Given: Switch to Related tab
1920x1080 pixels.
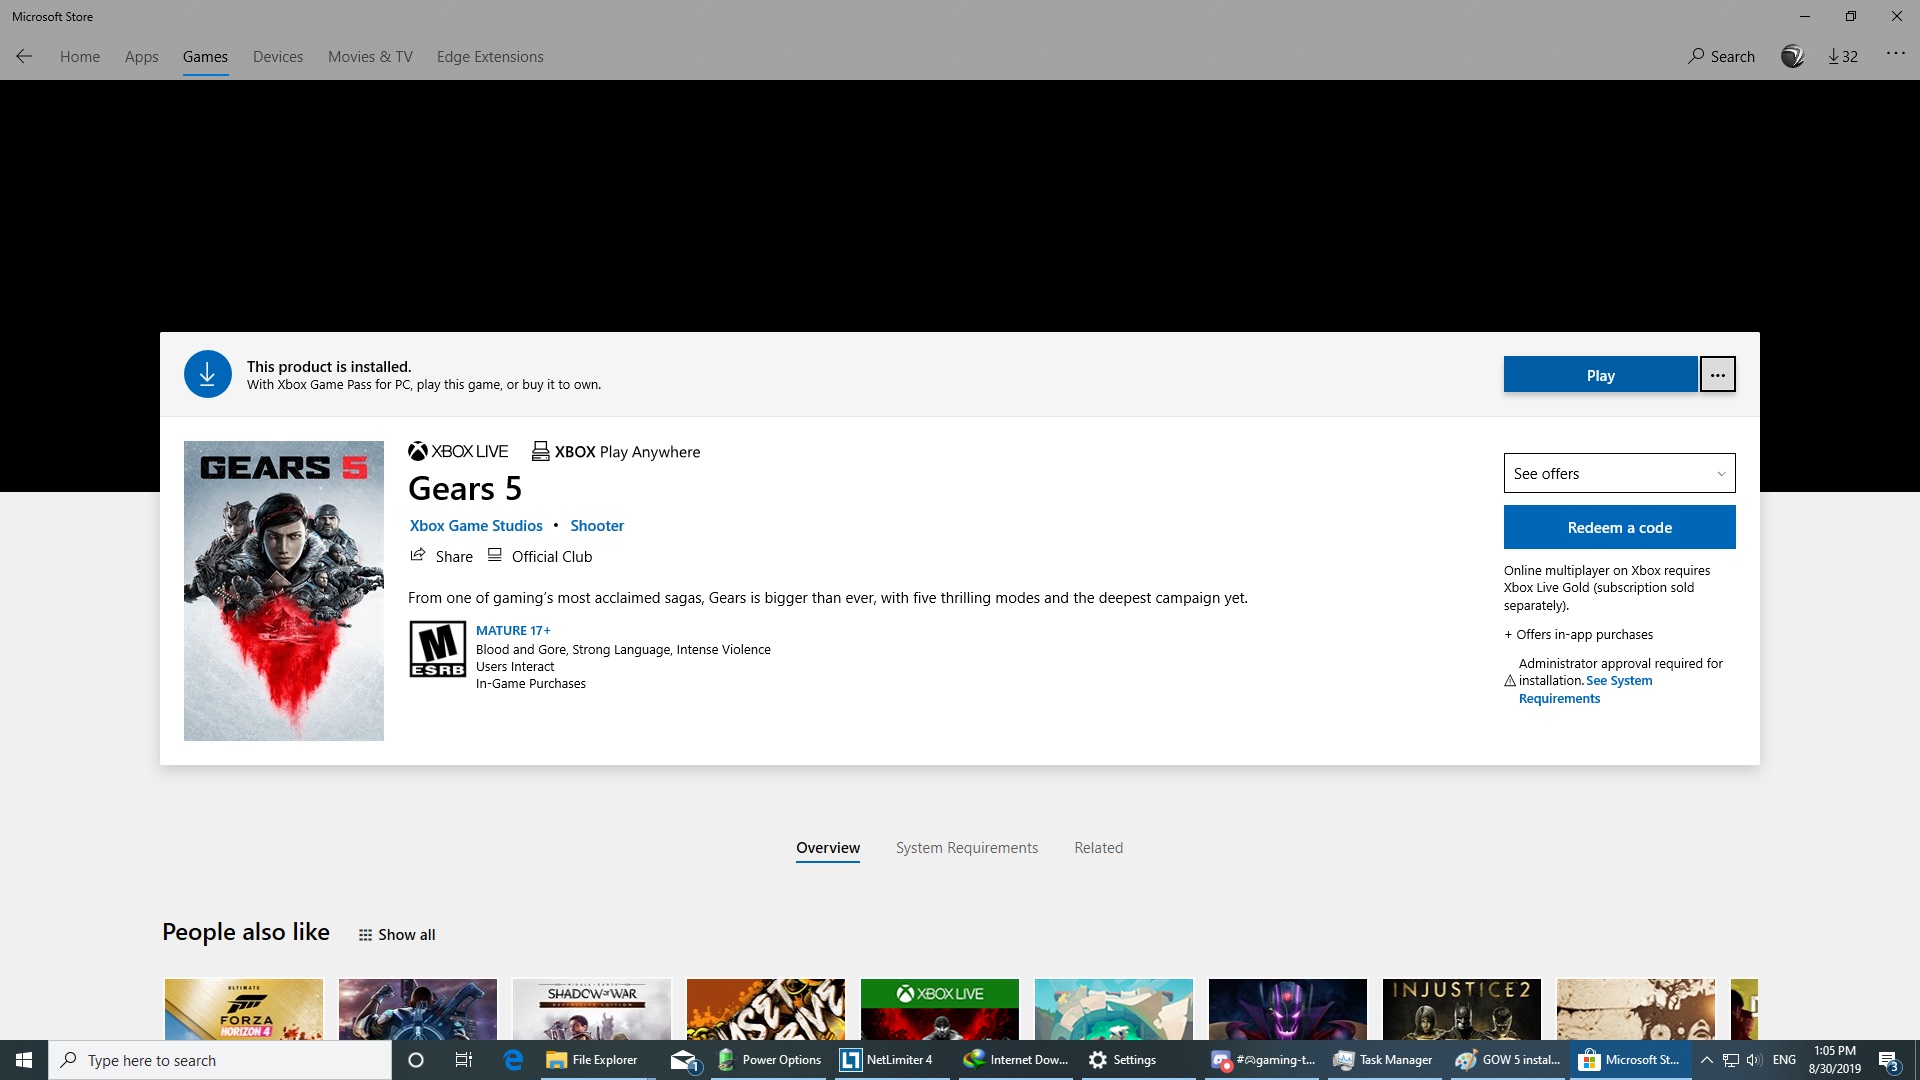Looking at the screenshot, I should [1098, 848].
